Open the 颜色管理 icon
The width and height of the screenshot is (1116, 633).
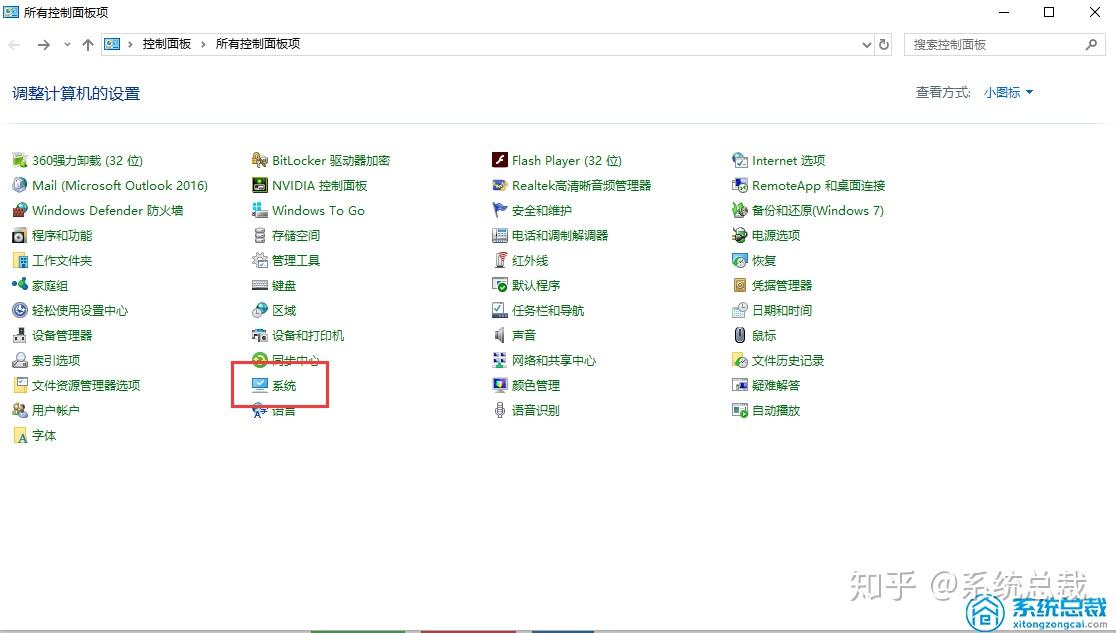[x=500, y=385]
